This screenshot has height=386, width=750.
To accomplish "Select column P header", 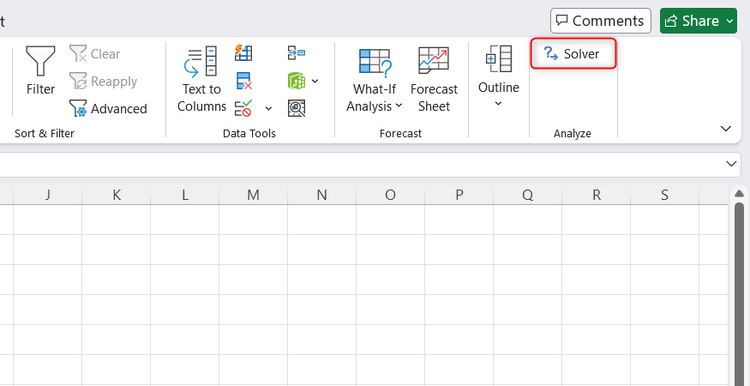I will pos(459,195).
